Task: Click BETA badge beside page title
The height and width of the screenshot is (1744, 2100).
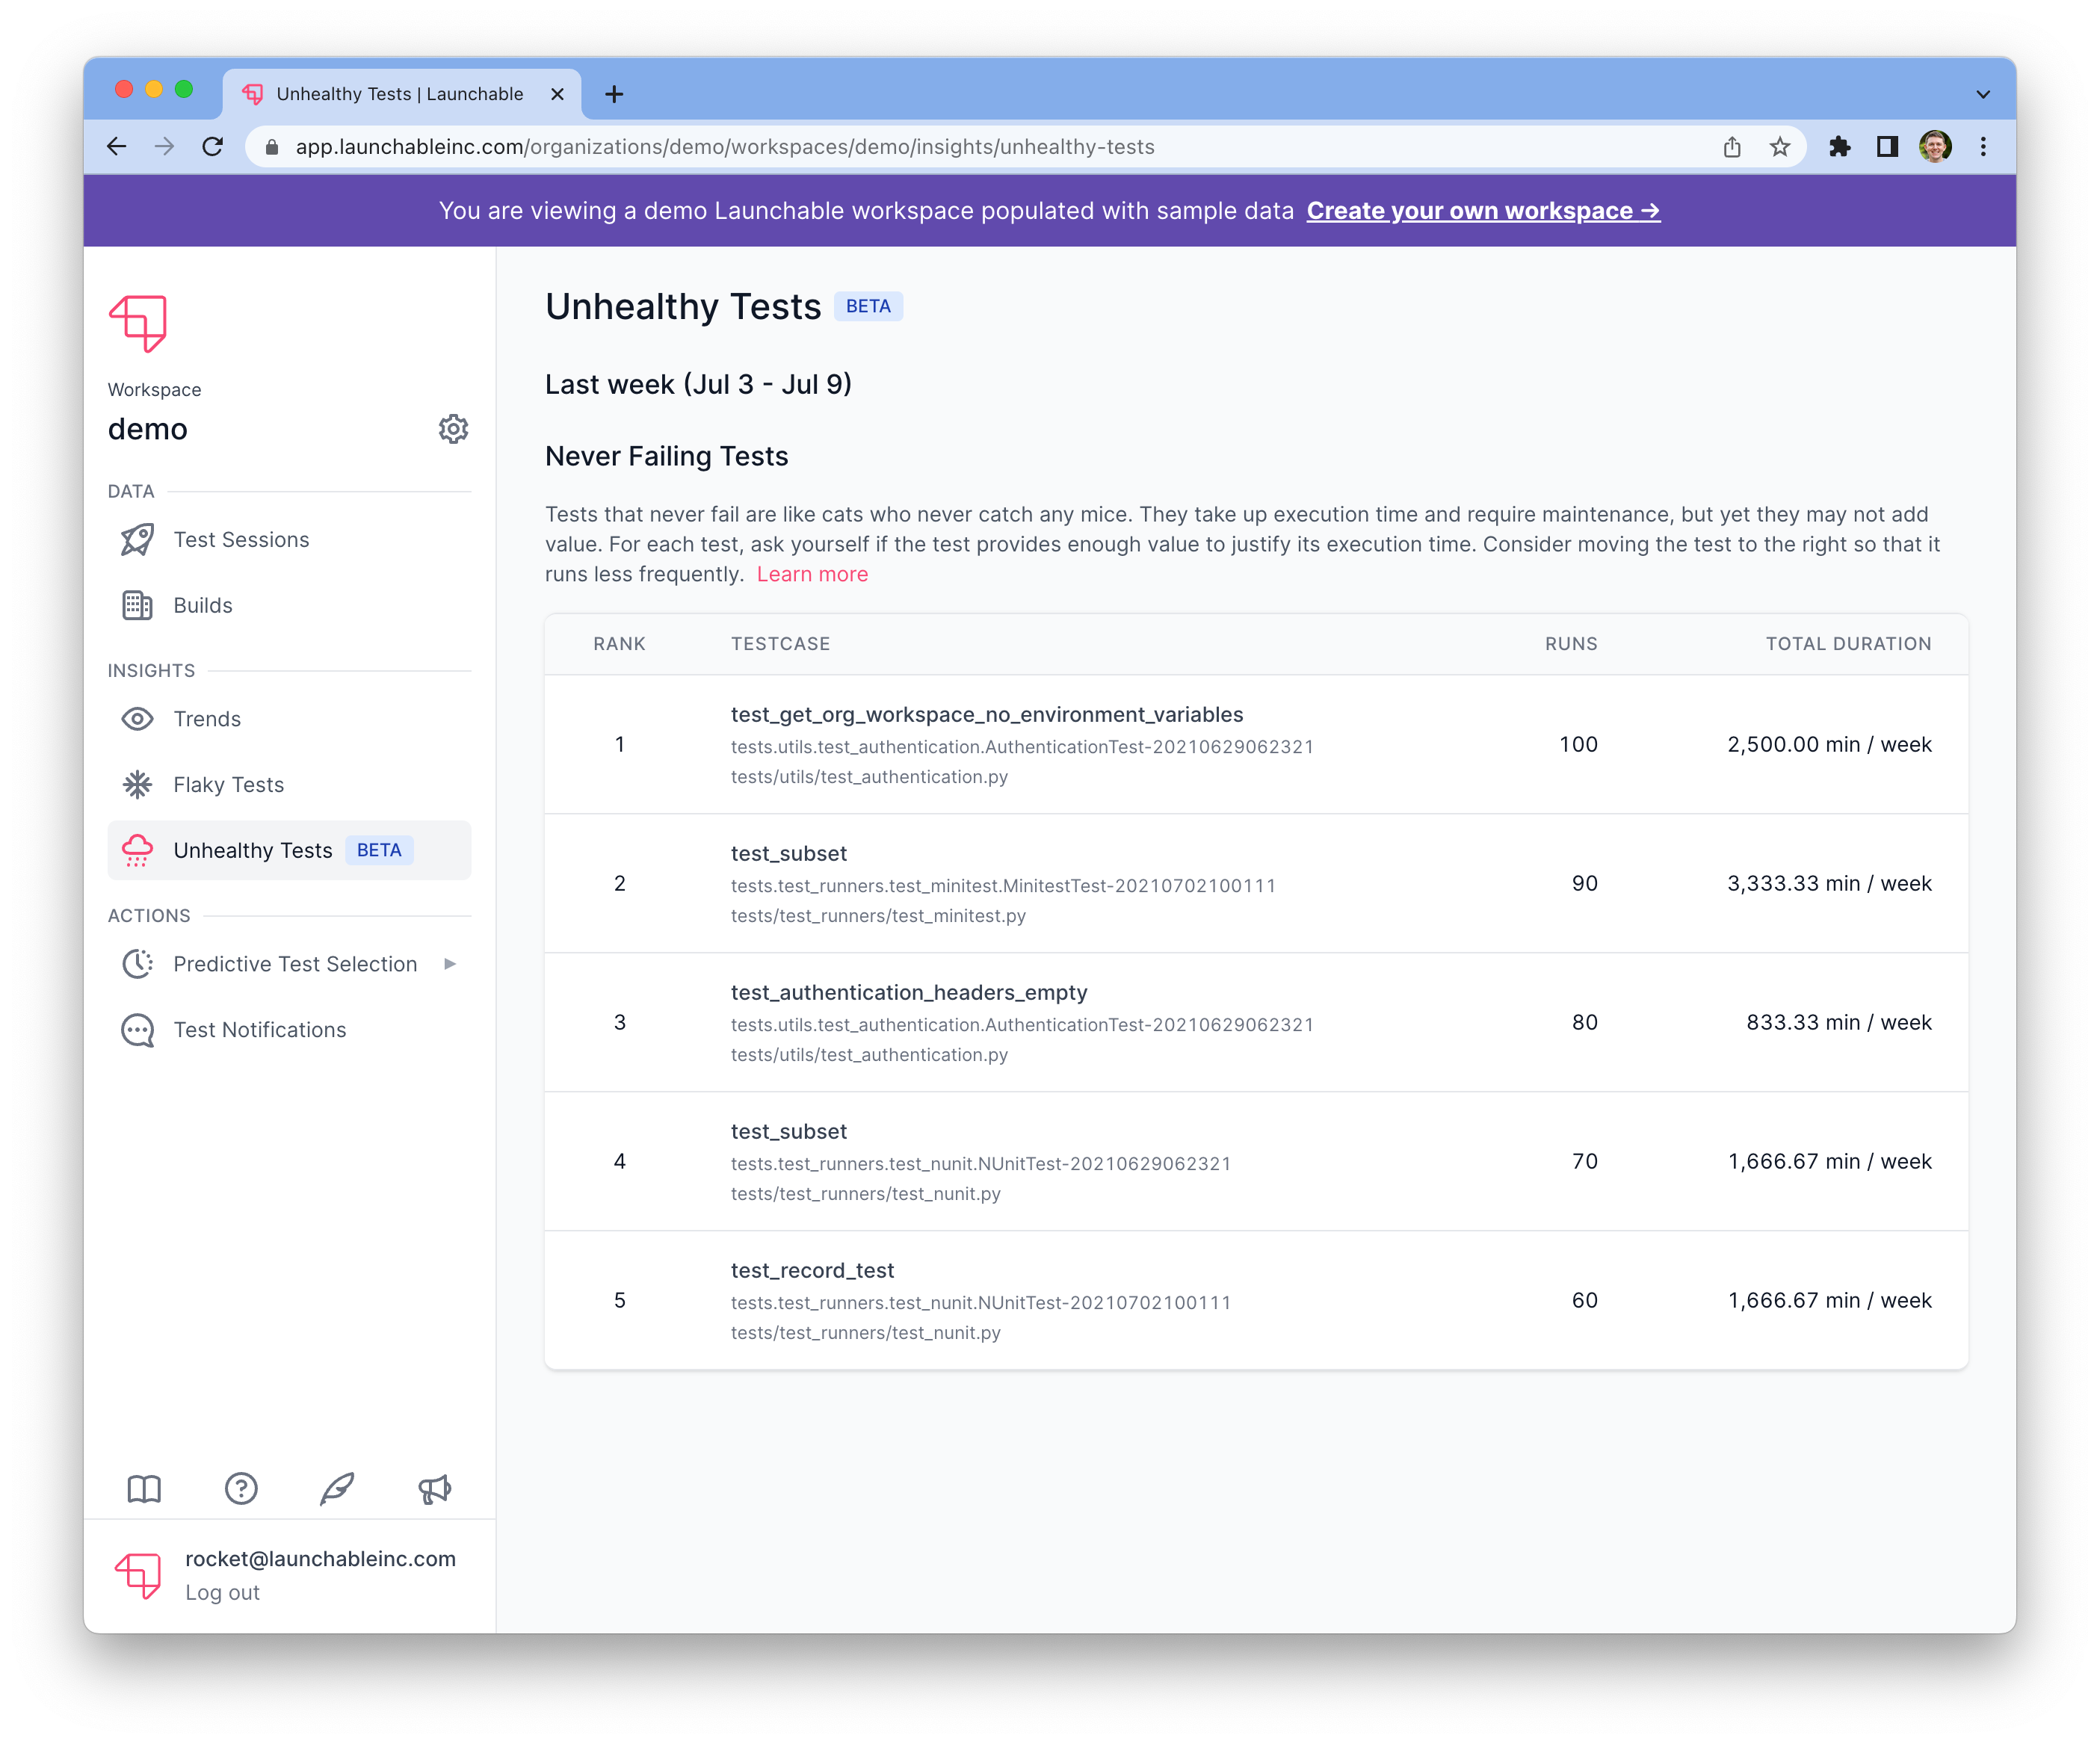Action: [x=868, y=307]
